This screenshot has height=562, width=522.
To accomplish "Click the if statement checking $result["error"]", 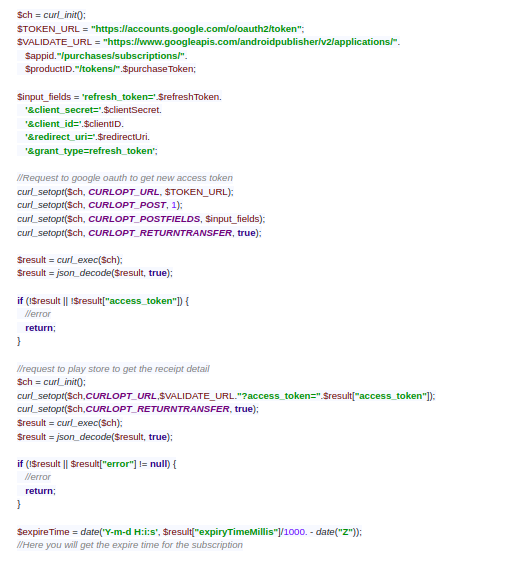I will [x=97, y=464].
